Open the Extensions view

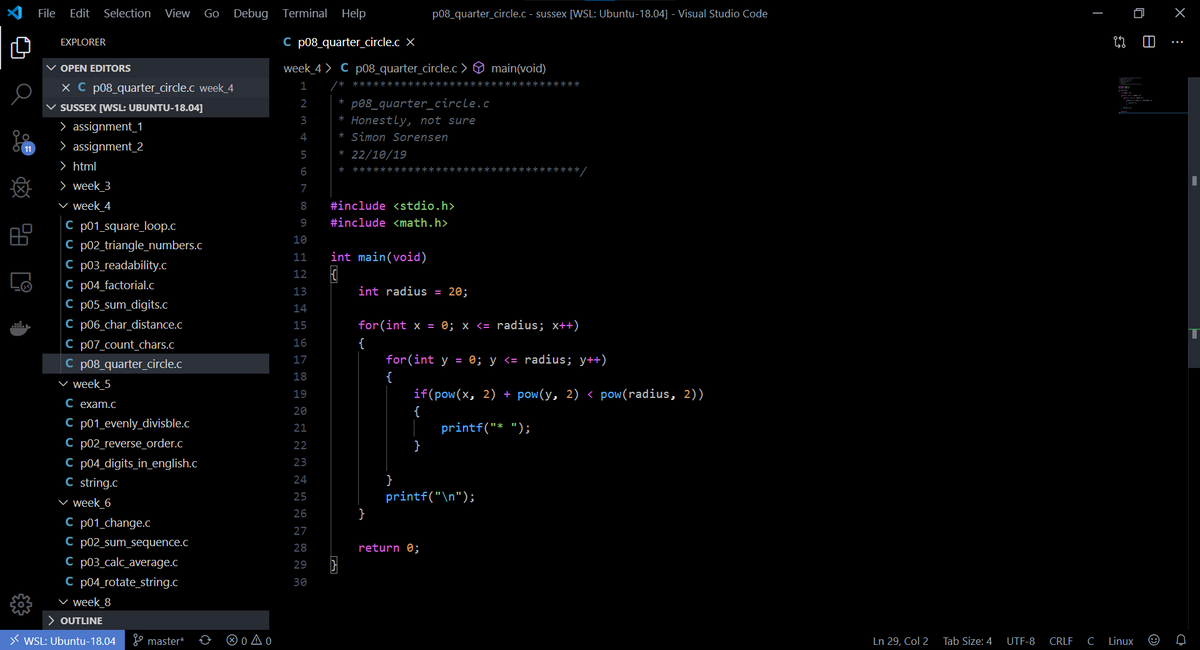[21, 235]
